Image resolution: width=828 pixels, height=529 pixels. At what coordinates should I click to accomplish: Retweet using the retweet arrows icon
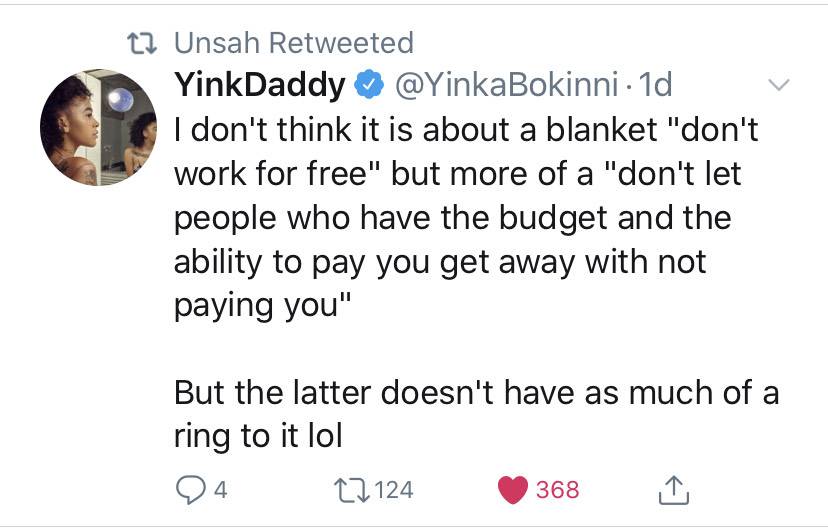pos(351,490)
